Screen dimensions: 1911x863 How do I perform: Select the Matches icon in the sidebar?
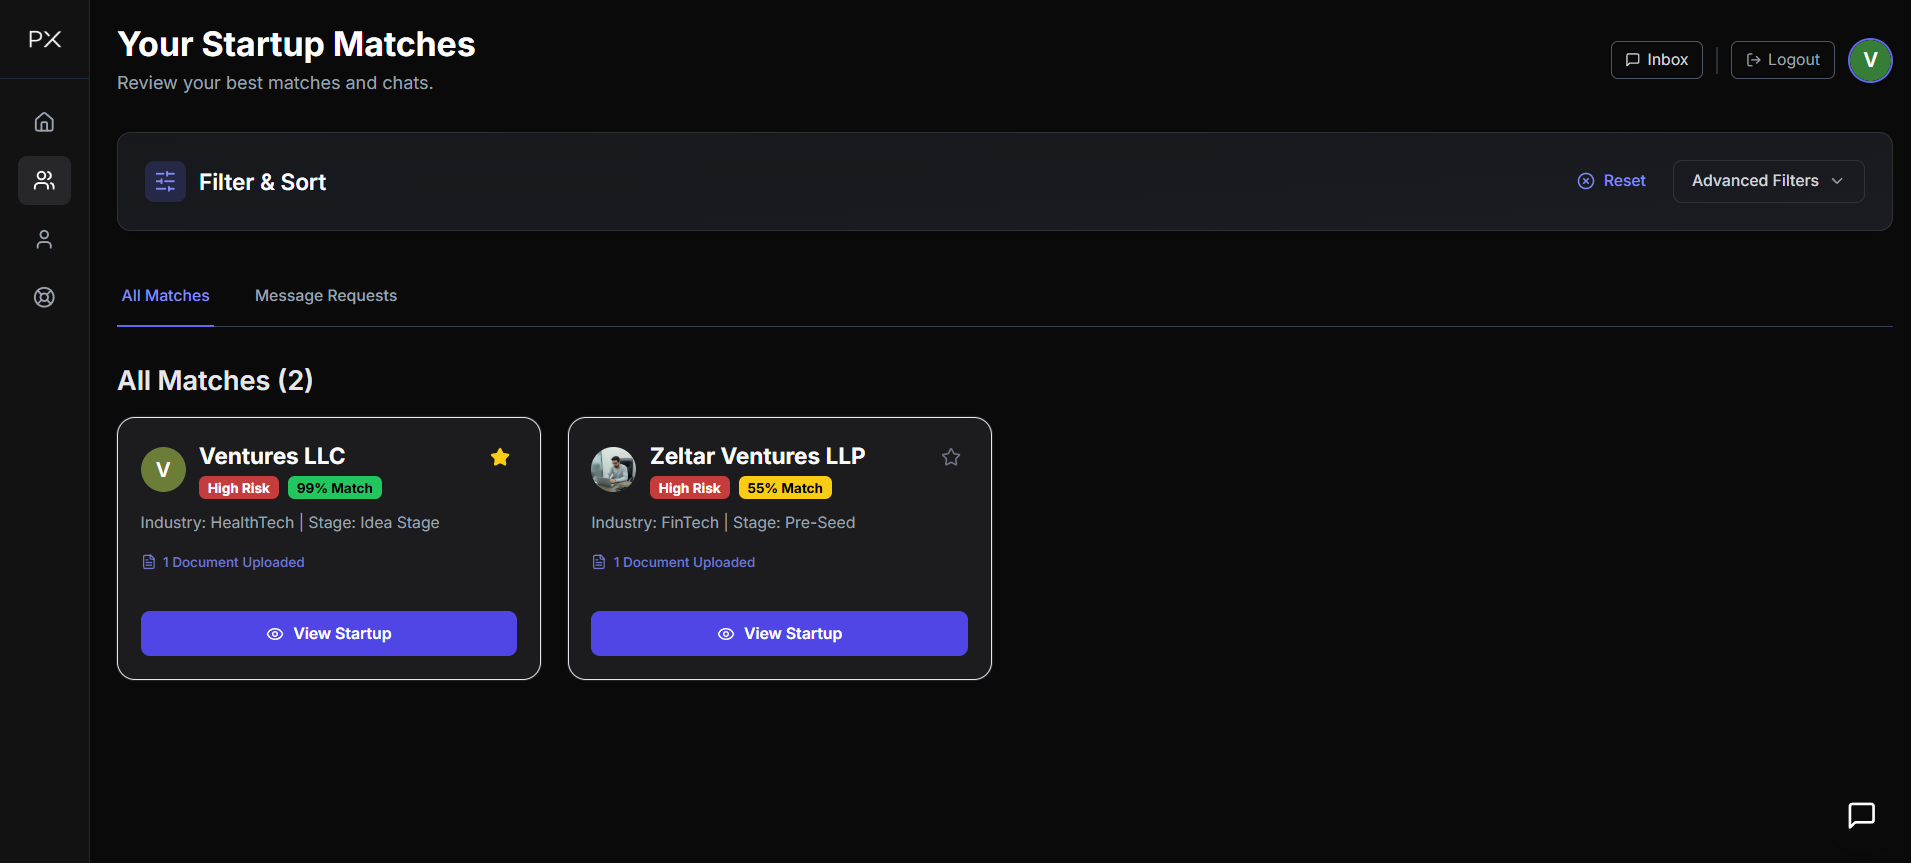(44, 180)
